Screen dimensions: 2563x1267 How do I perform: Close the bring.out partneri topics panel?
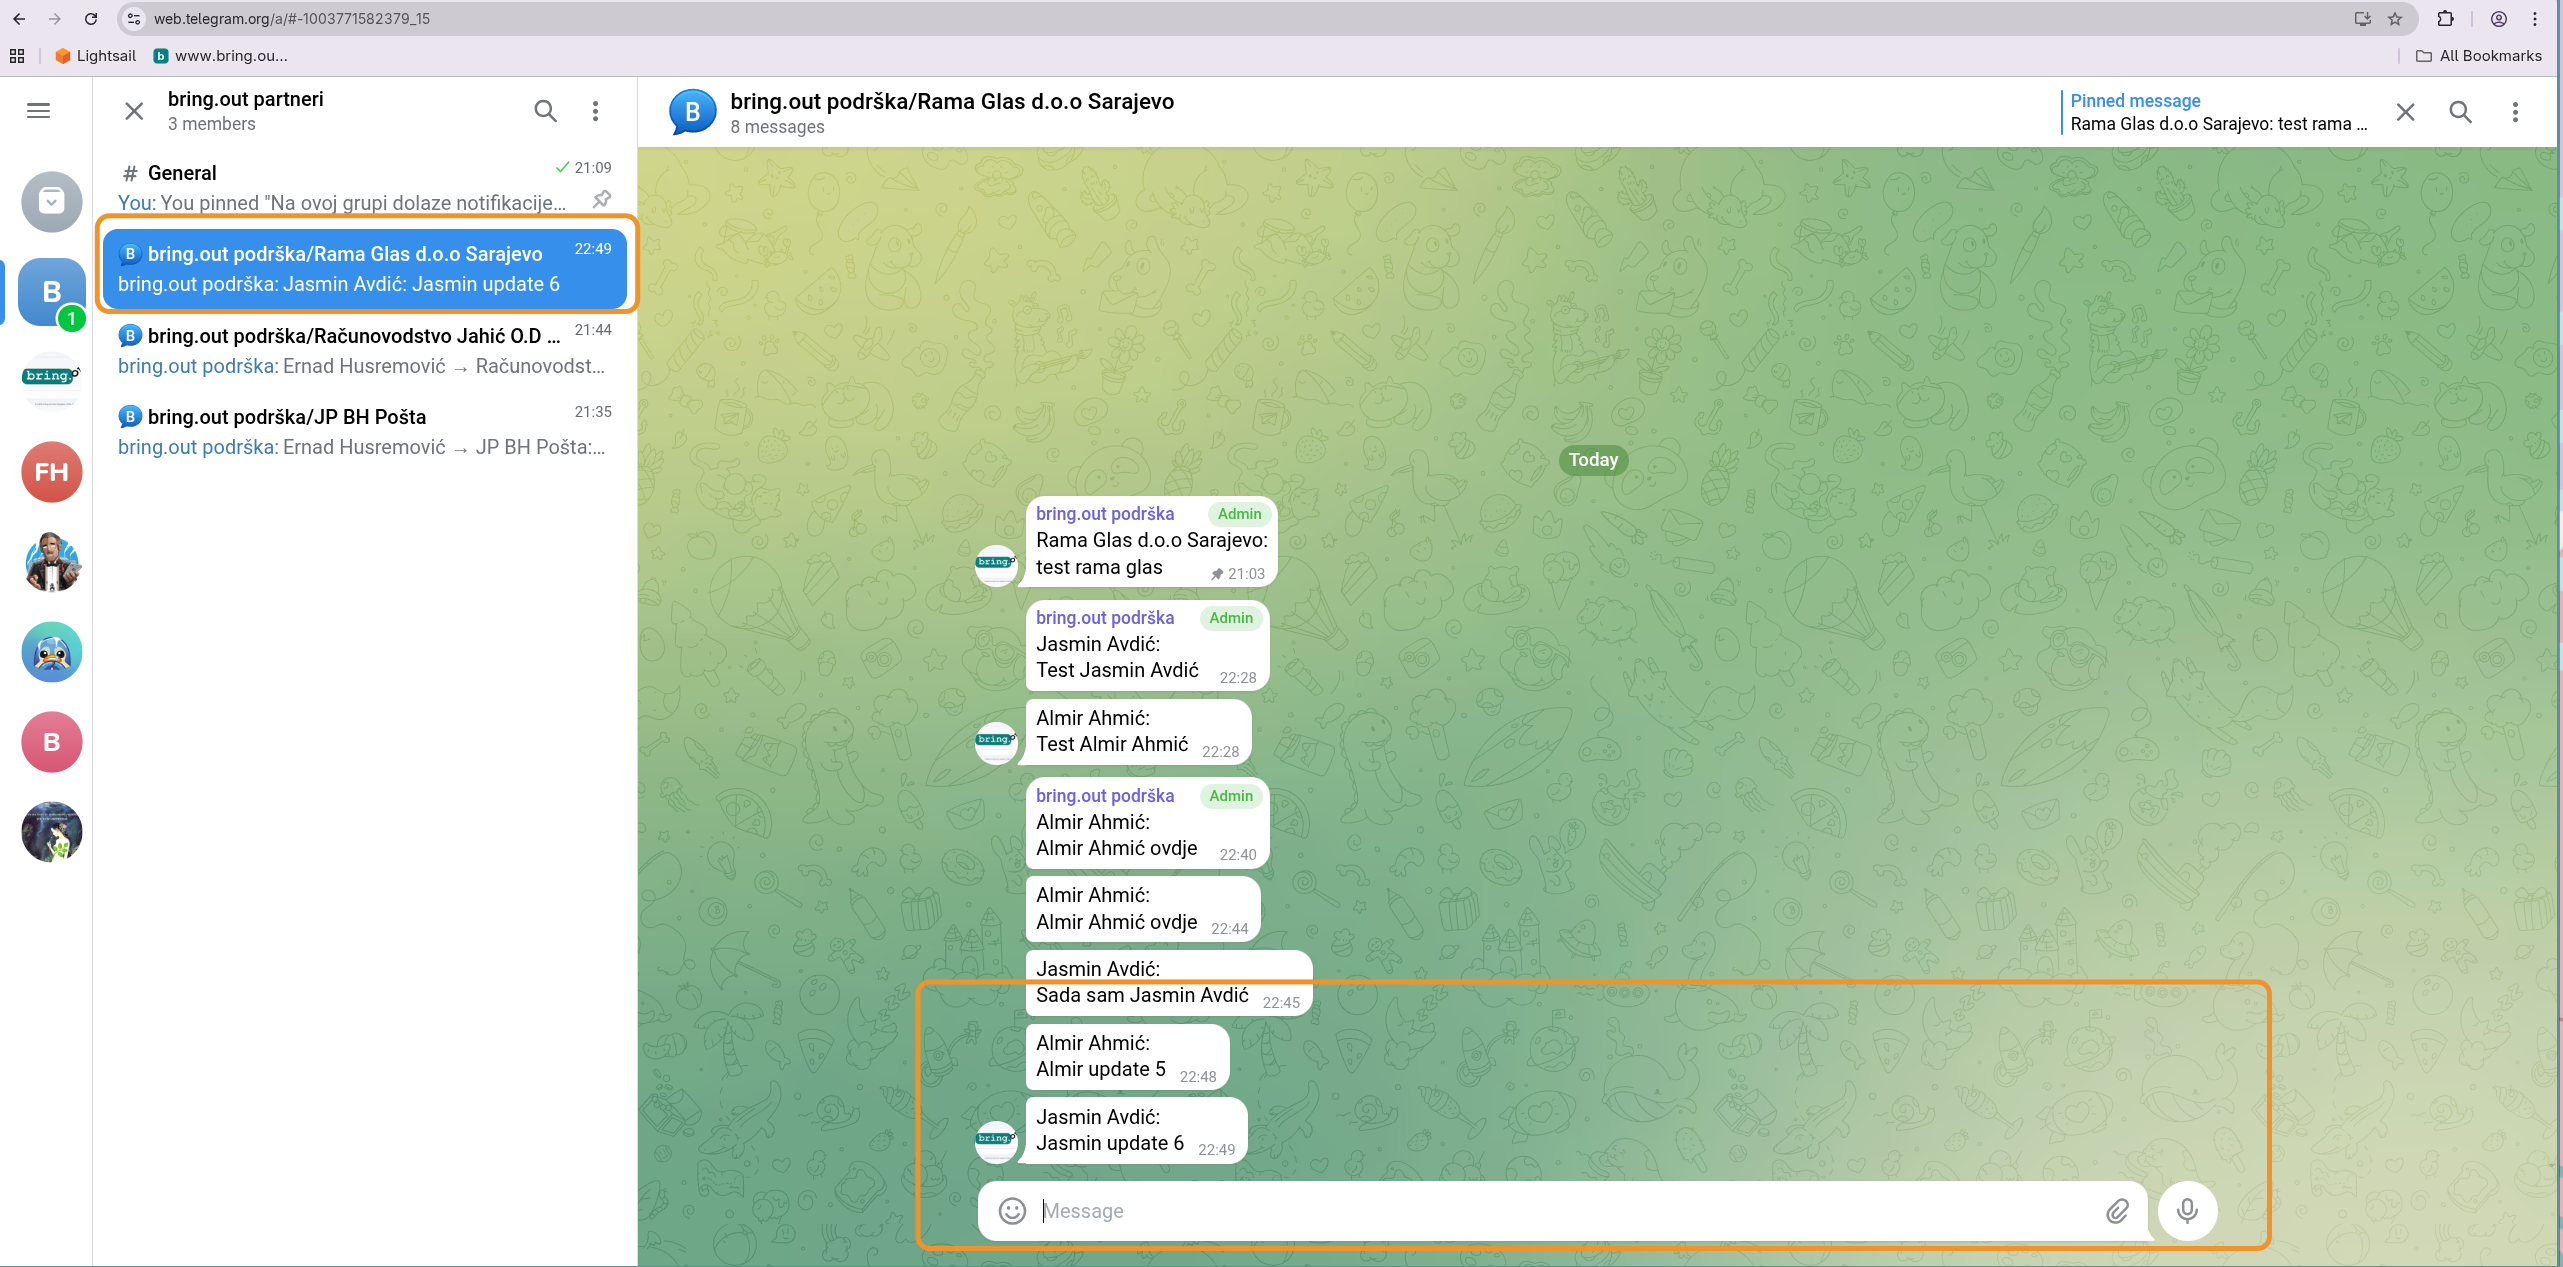point(134,111)
